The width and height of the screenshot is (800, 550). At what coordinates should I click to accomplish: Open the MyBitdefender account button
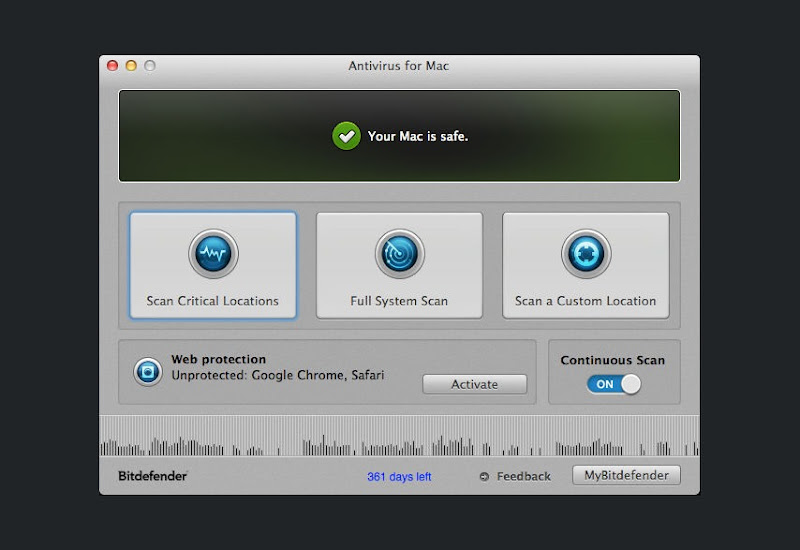[x=626, y=475]
